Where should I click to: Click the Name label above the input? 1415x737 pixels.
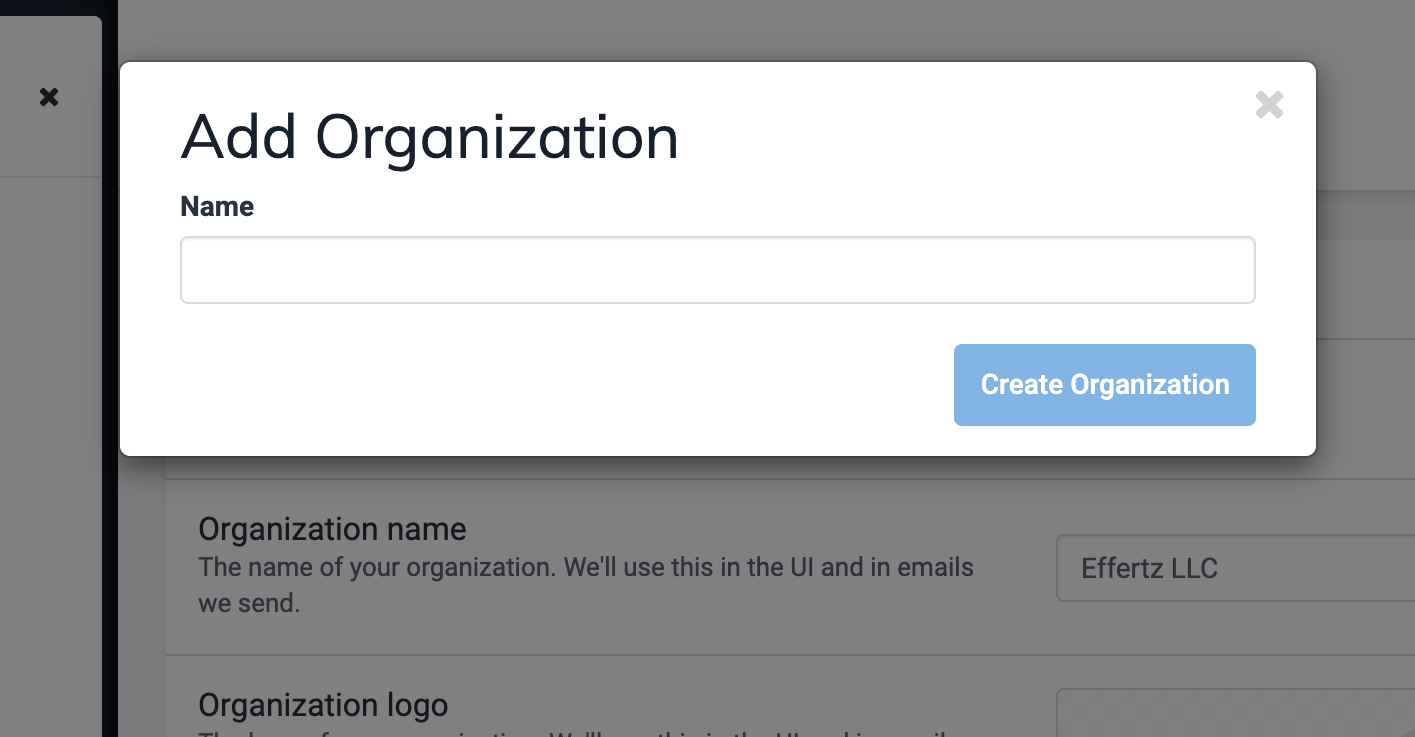[216, 207]
